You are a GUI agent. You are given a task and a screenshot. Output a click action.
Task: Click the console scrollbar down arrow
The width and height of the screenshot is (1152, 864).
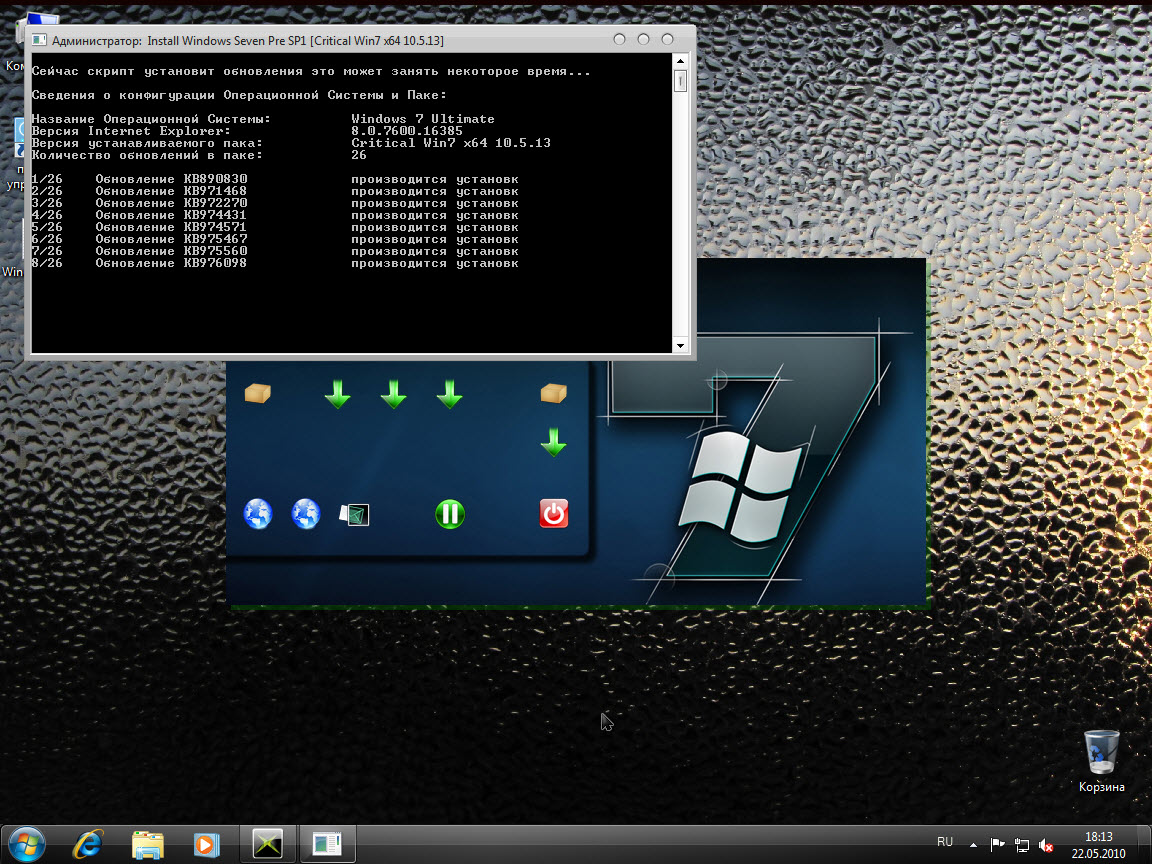(x=681, y=345)
